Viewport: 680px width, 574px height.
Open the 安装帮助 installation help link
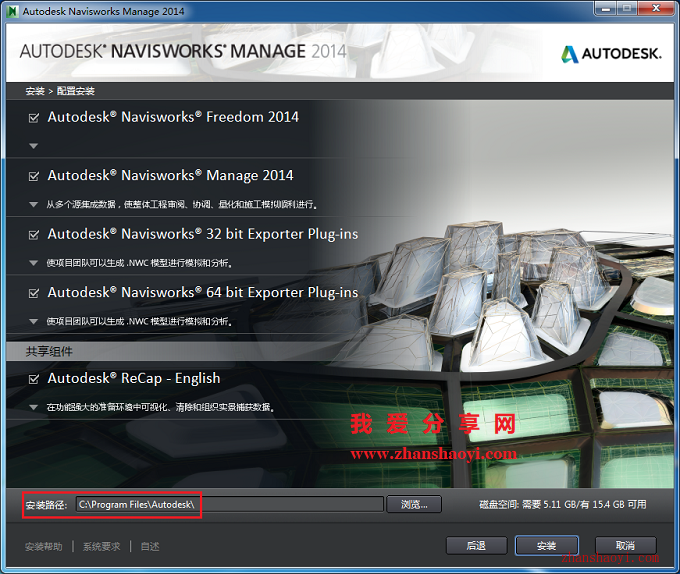43,547
